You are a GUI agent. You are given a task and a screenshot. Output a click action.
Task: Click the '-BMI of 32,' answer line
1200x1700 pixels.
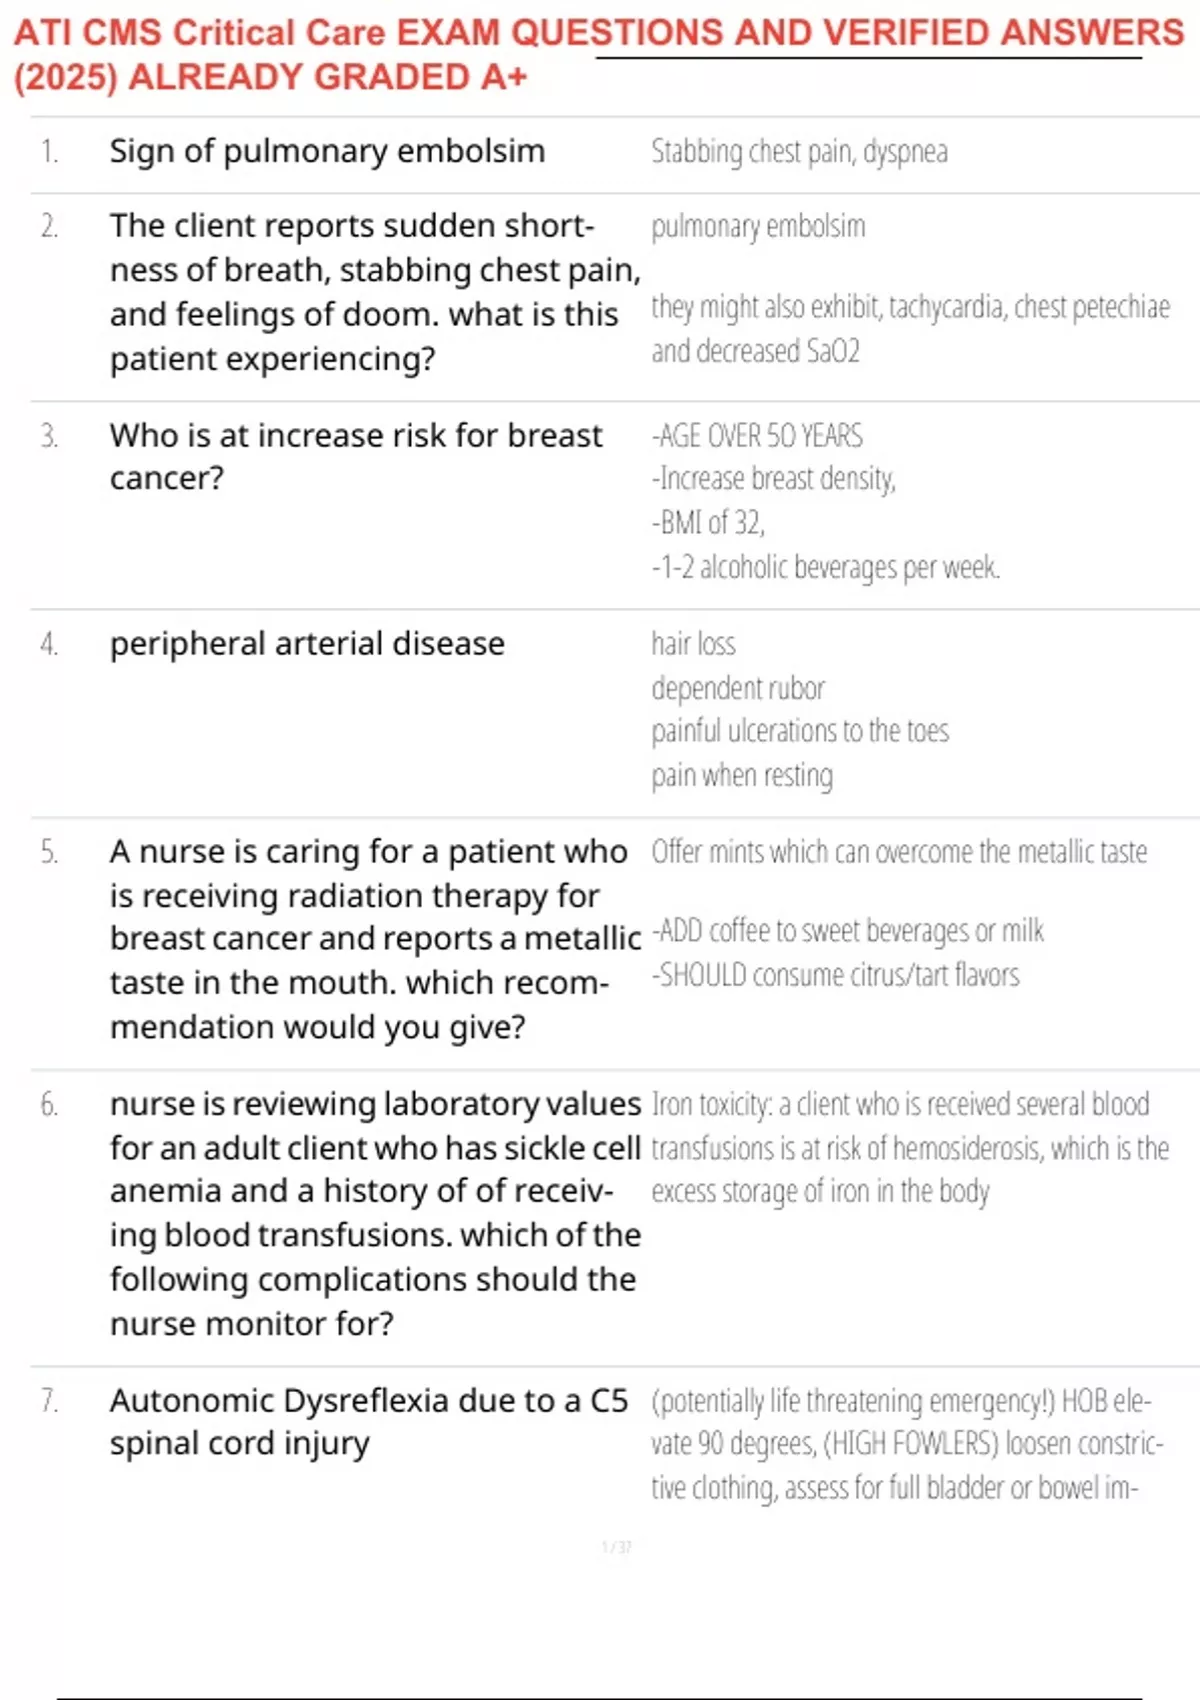point(708,523)
